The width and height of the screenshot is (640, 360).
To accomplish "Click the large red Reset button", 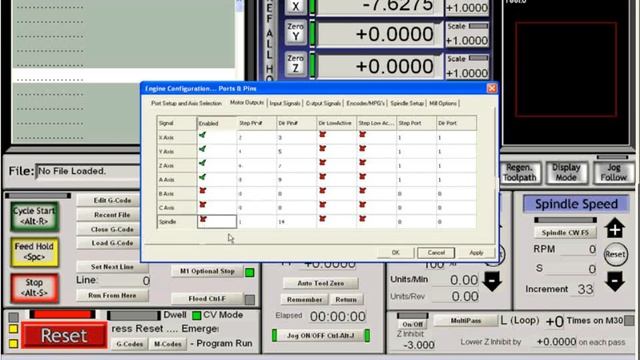I will point(64,336).
